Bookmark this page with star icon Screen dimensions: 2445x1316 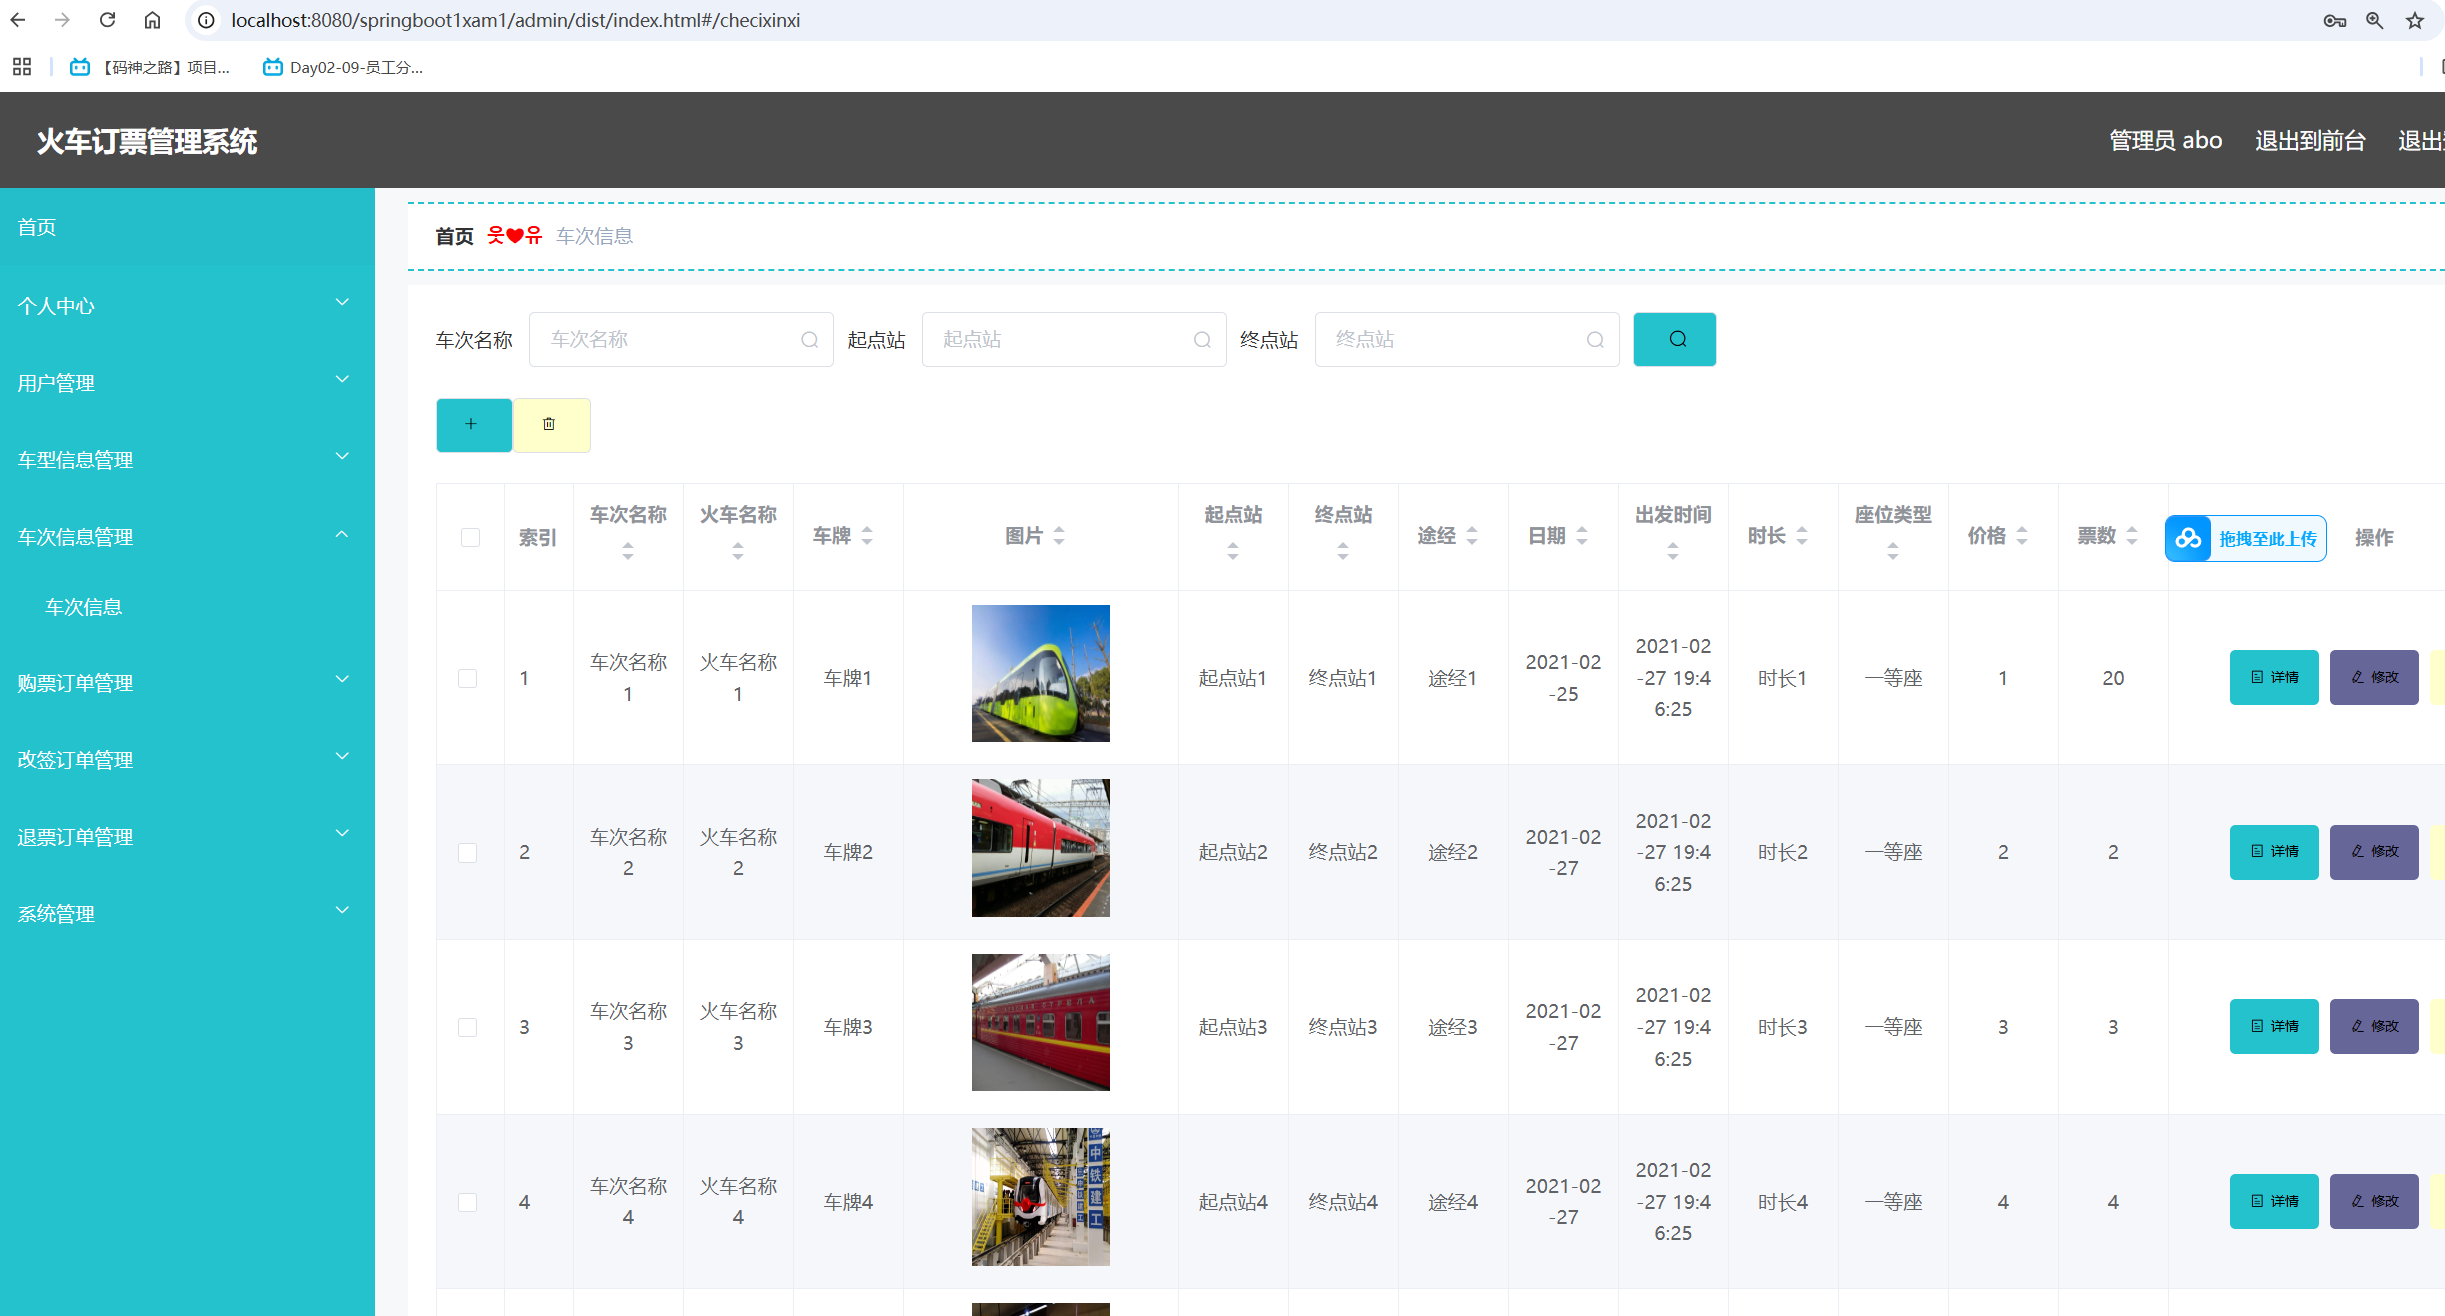(2415, 20)
